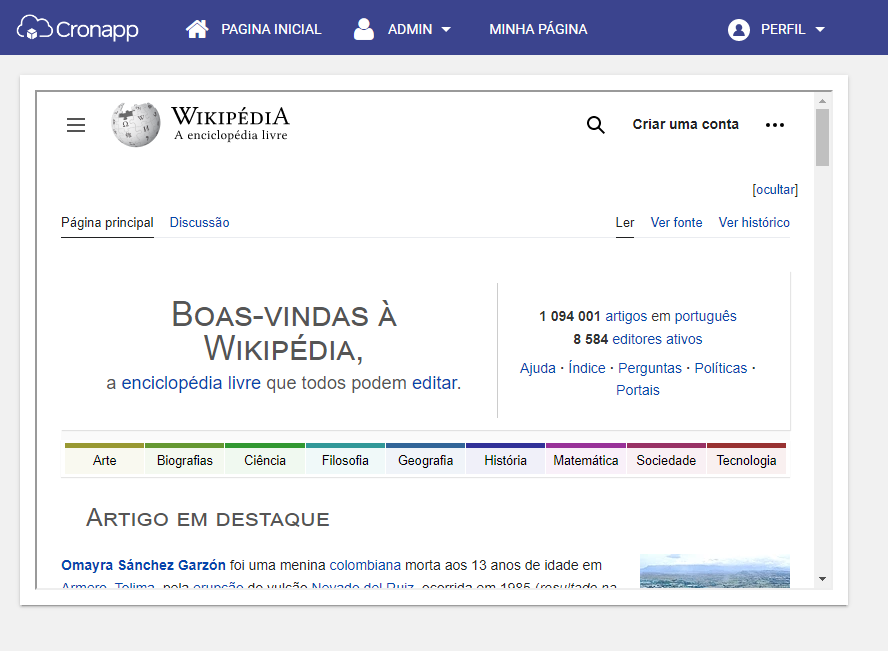Select the Página principal tab
Image resolution: width=888 pixels, height=651 pixels.
point(108,222)
